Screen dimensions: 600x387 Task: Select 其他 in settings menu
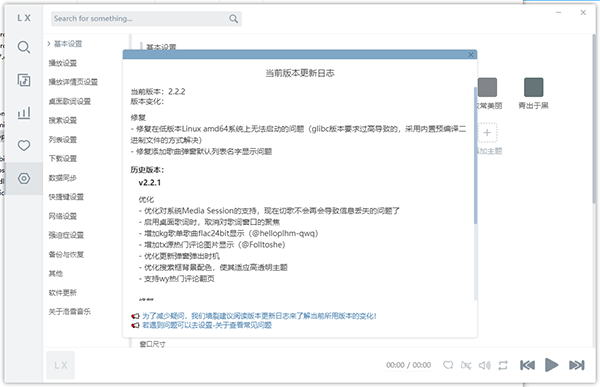pos(56,273)
